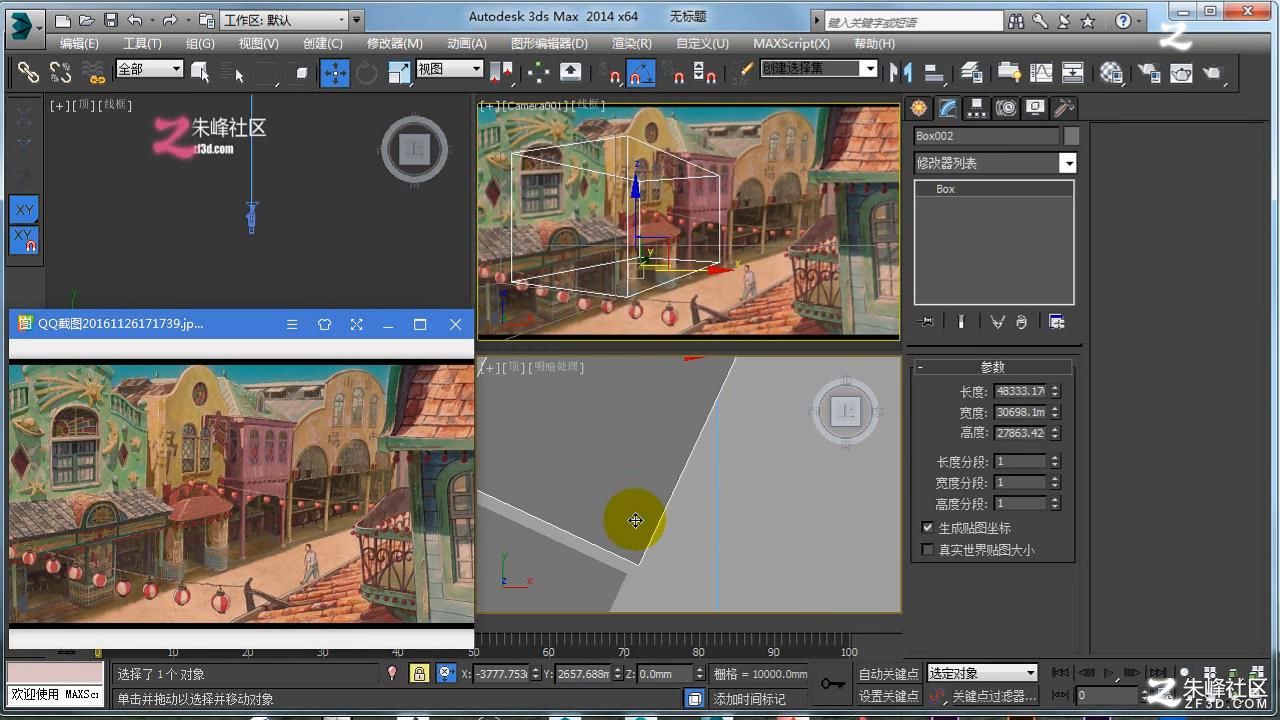Open the 选定对象 key filter dropdown

tap(982, 673)
